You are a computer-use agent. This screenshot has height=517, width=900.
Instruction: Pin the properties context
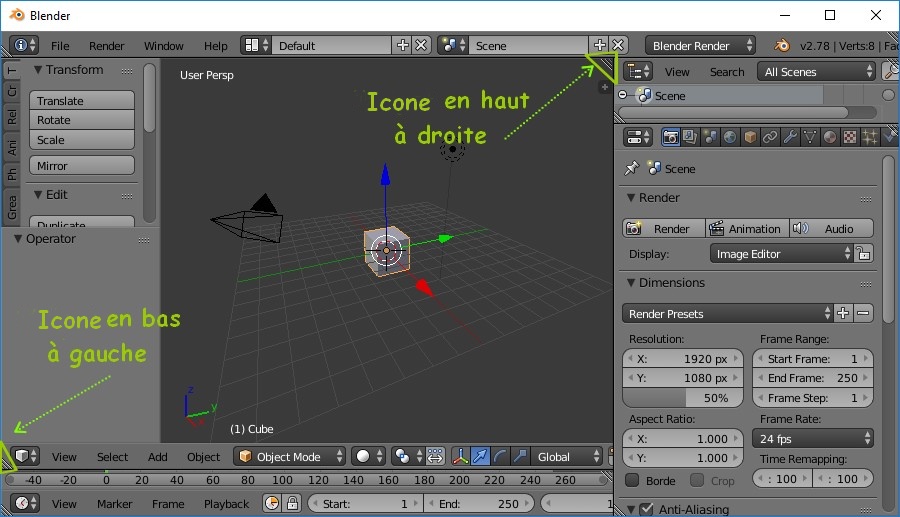point(631,168)
